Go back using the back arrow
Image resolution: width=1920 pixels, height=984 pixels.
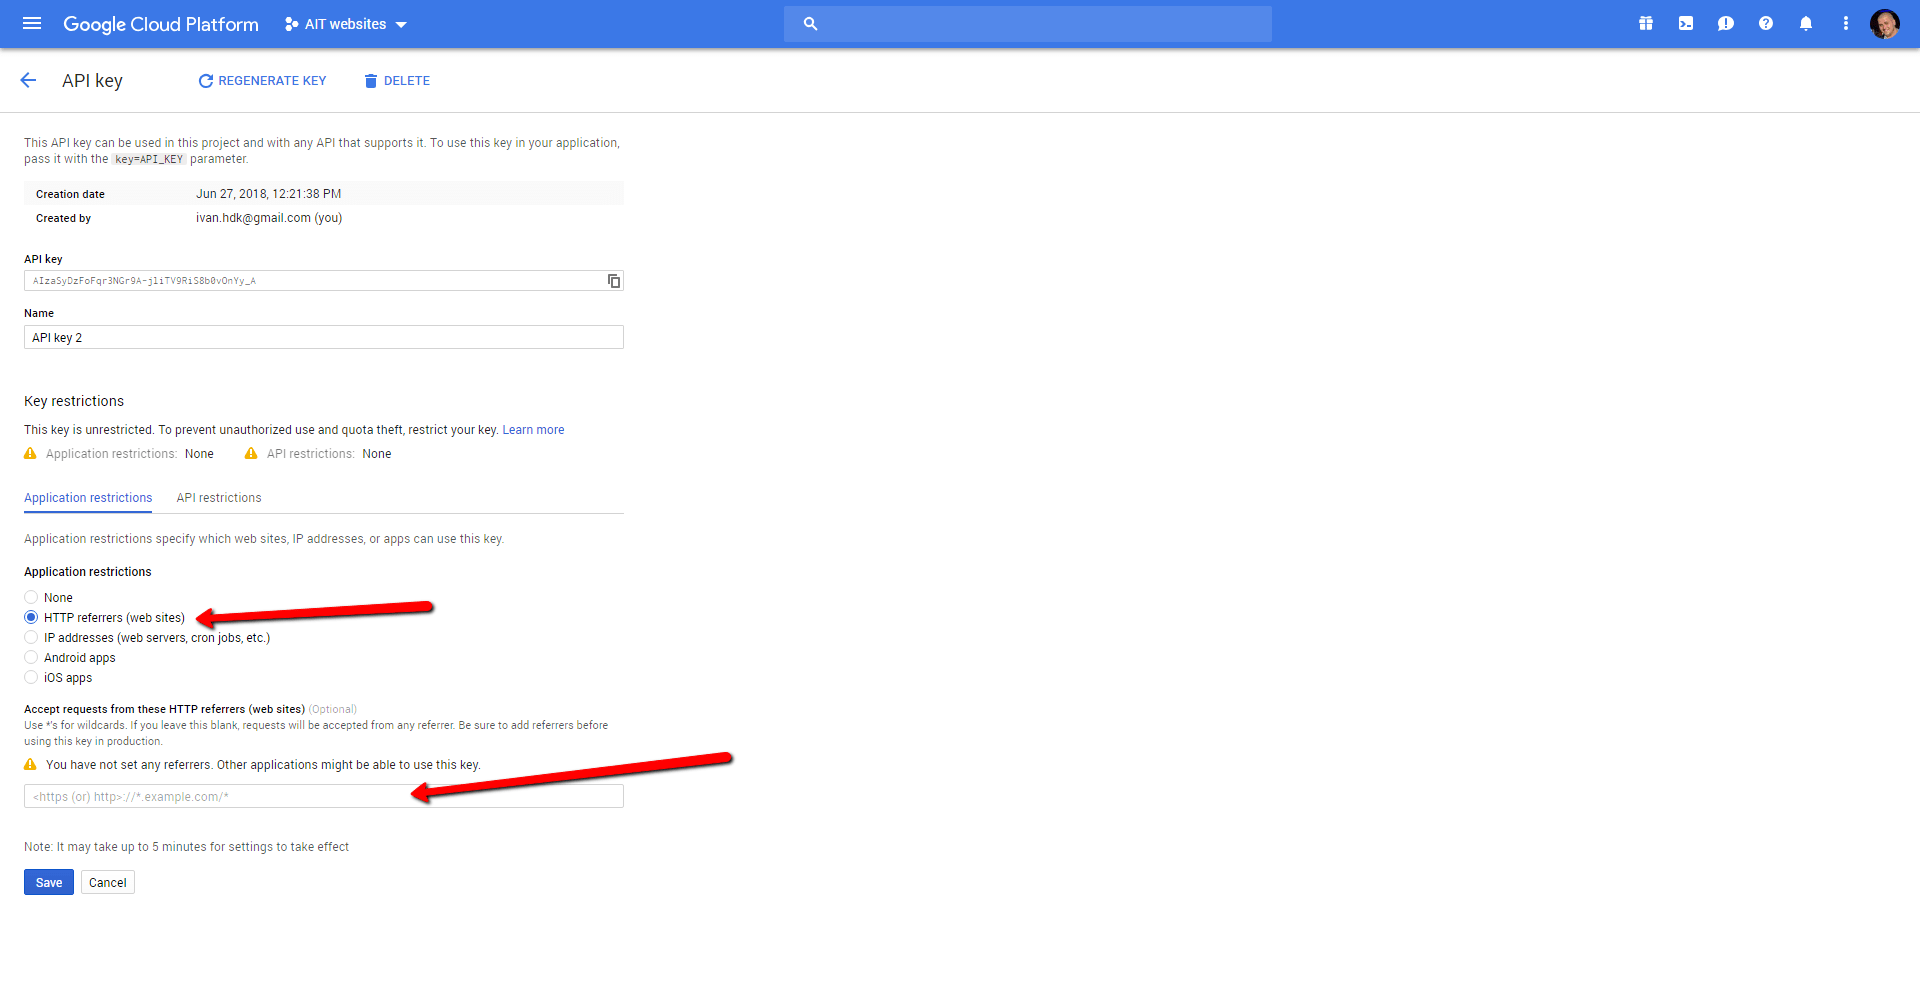pos(28,80)
